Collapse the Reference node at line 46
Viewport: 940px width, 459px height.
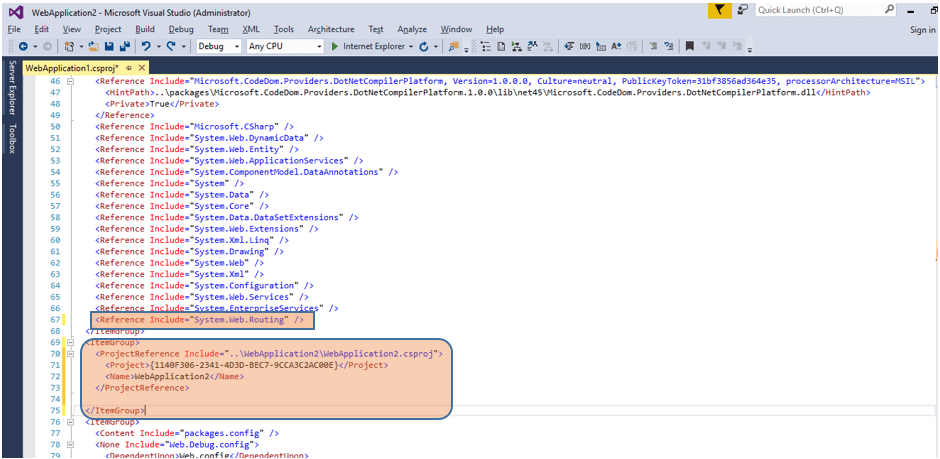pos(71,81)
